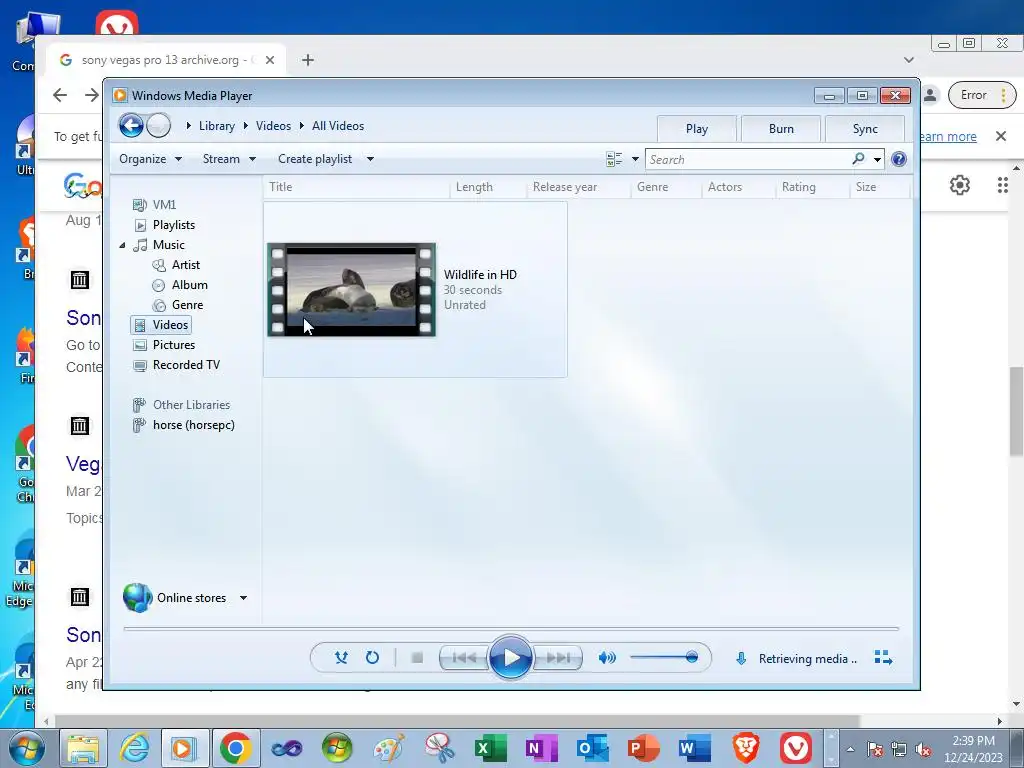The width and height of the screenshot is (1024, 768).
Task: Click the Retrieving media status download icon
Action: (741, 658)
